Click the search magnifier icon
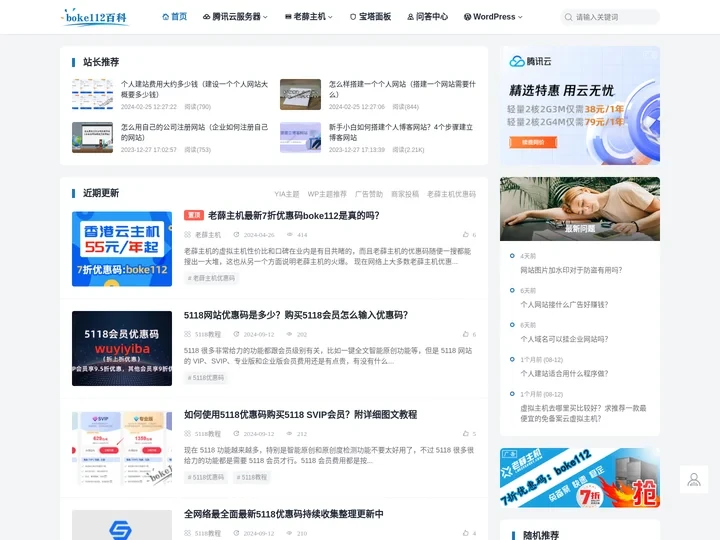This screenshot has width=720, height=540. 568,17
